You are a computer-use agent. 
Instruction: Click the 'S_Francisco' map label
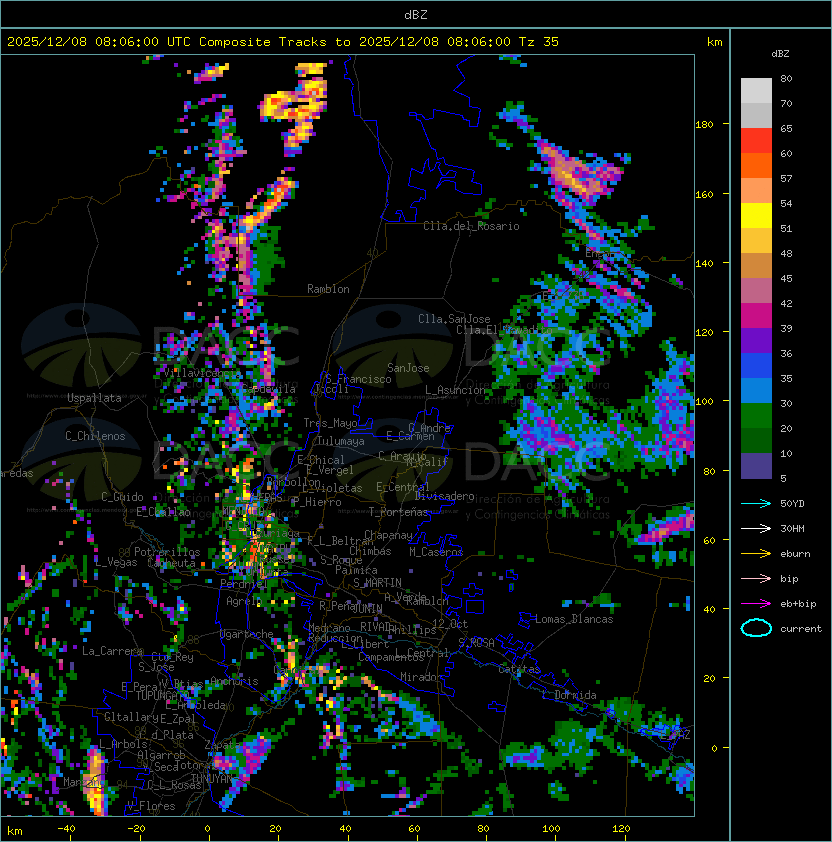click(358, 379)
